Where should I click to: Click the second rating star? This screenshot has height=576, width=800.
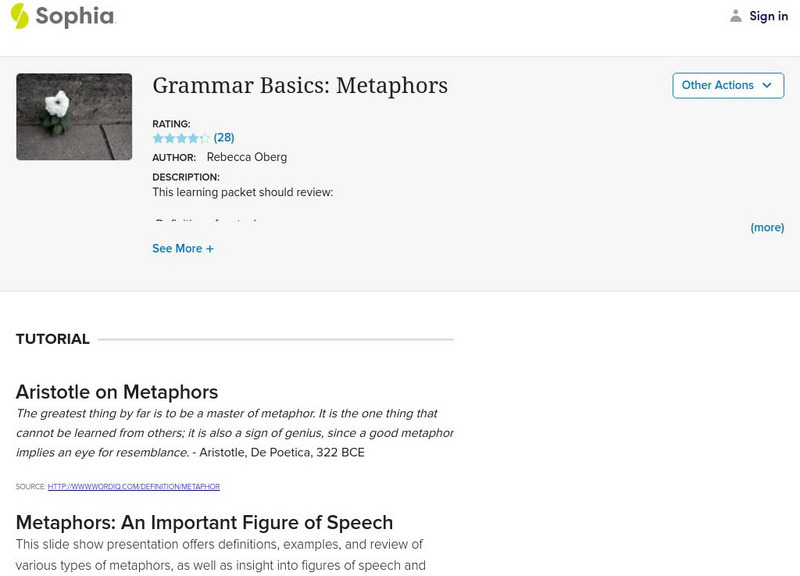[169, 138]
